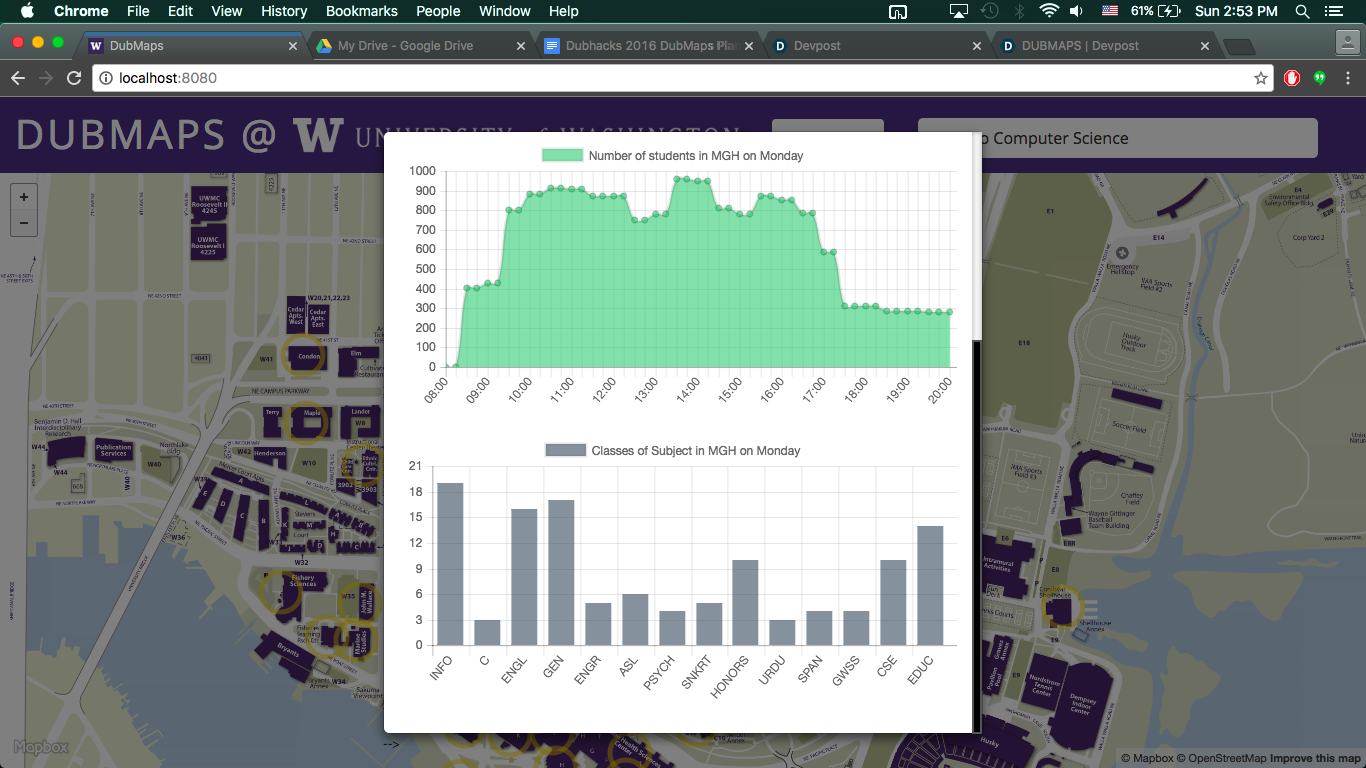Viewport: 1366px width, 768px height.
Task: Open the View menu
Action: tap(227, 11)
